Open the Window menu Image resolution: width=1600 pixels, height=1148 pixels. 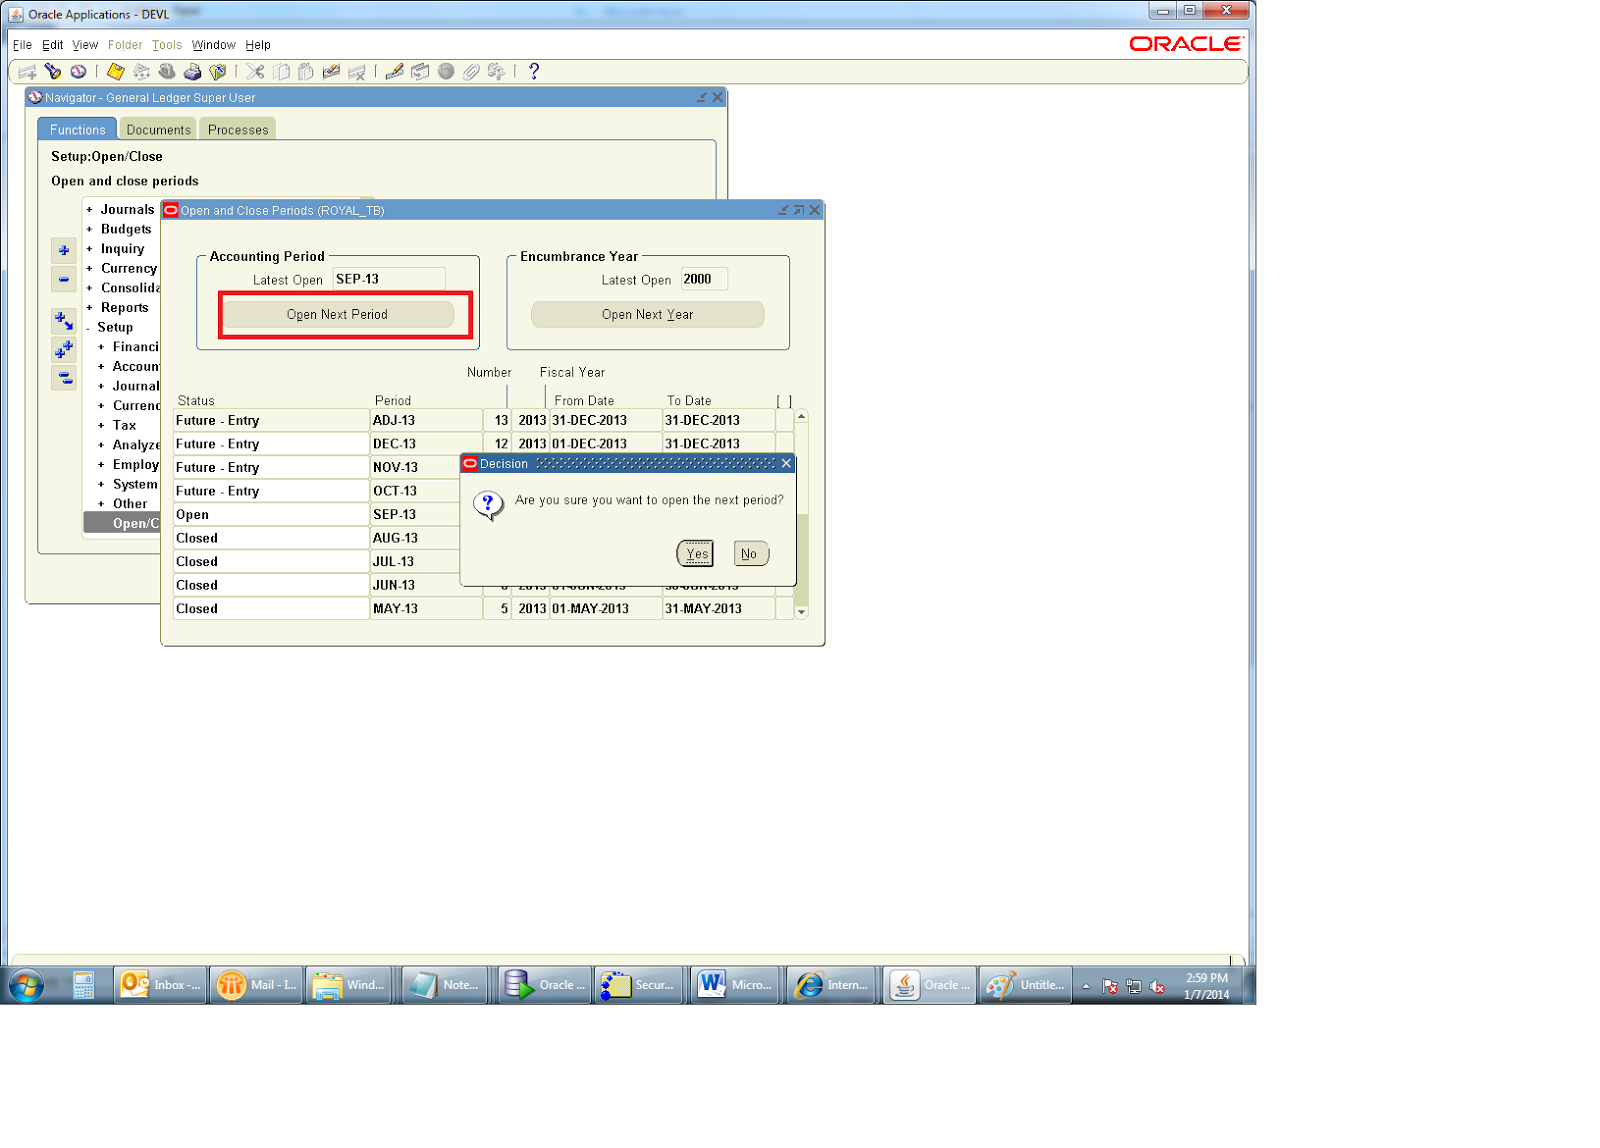coord(214,45)
